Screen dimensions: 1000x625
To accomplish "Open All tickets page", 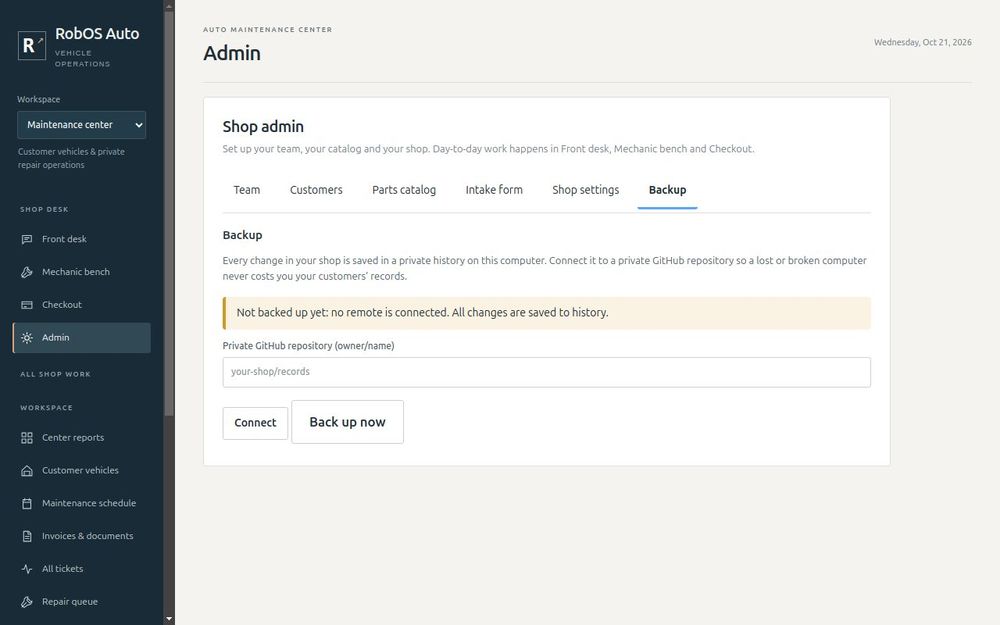I will pos(82,569).
